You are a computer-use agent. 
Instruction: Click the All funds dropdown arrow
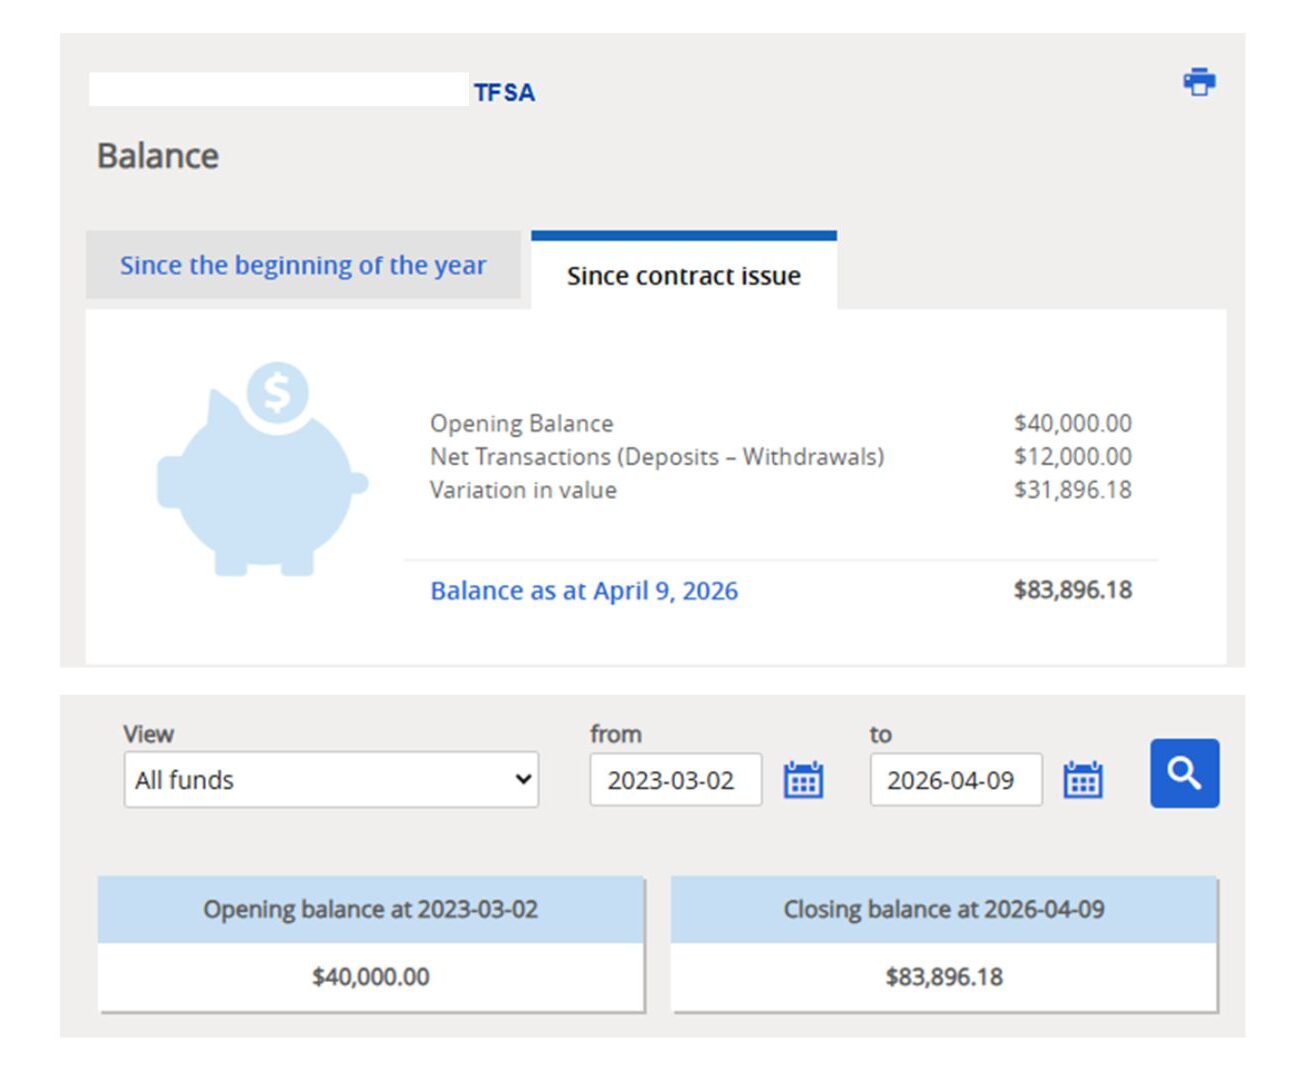coord(524,780)
